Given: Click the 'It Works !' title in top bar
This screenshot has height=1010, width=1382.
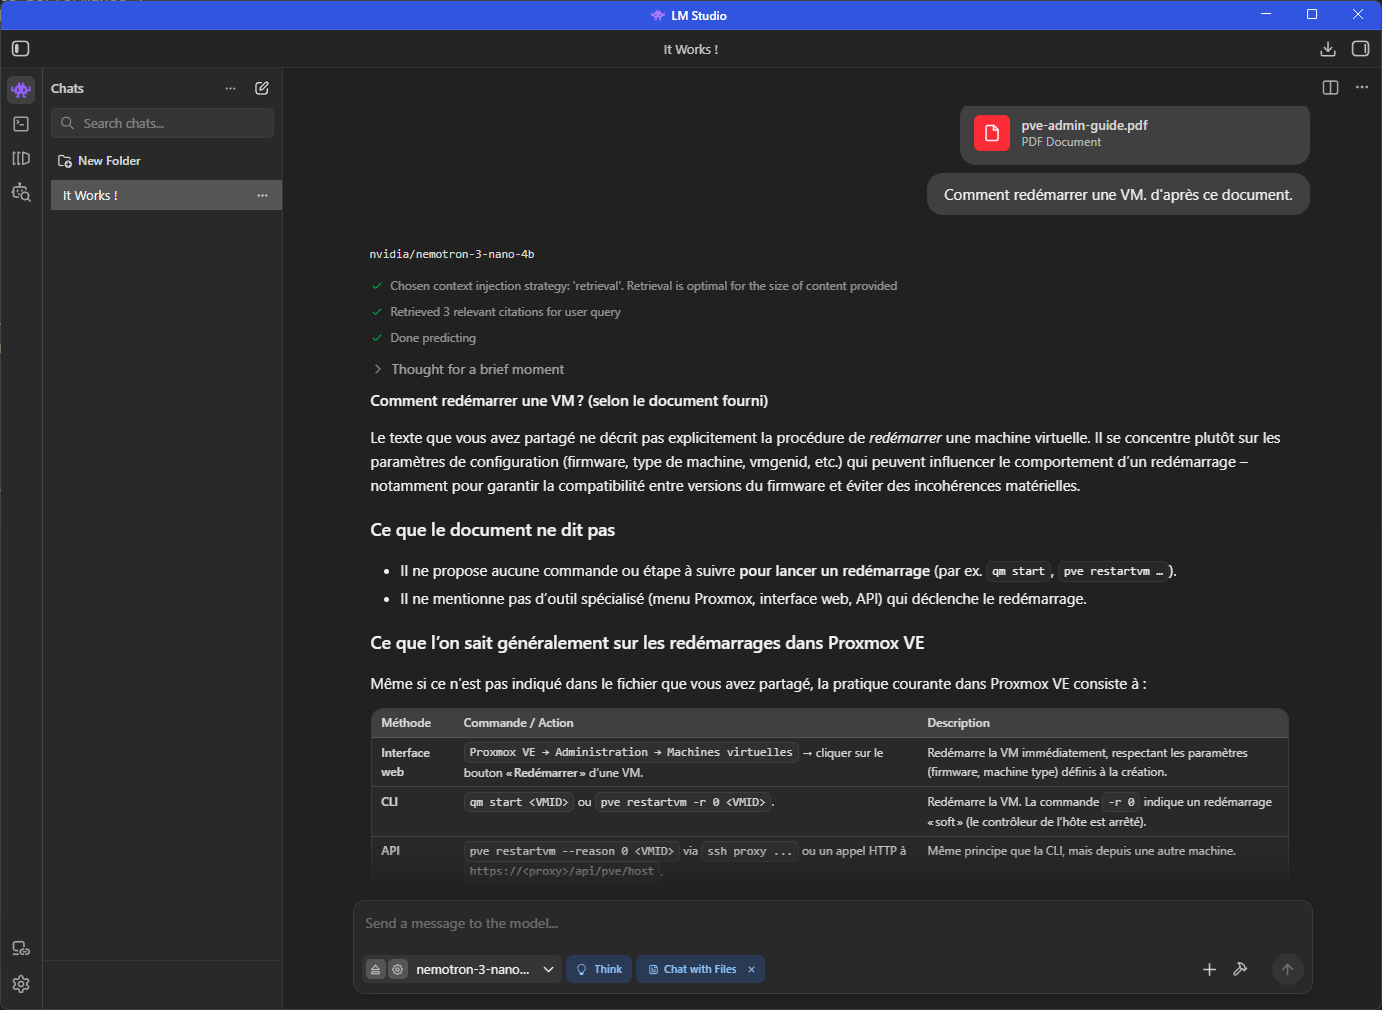Looking at the screenshot, I should point(691,49).
